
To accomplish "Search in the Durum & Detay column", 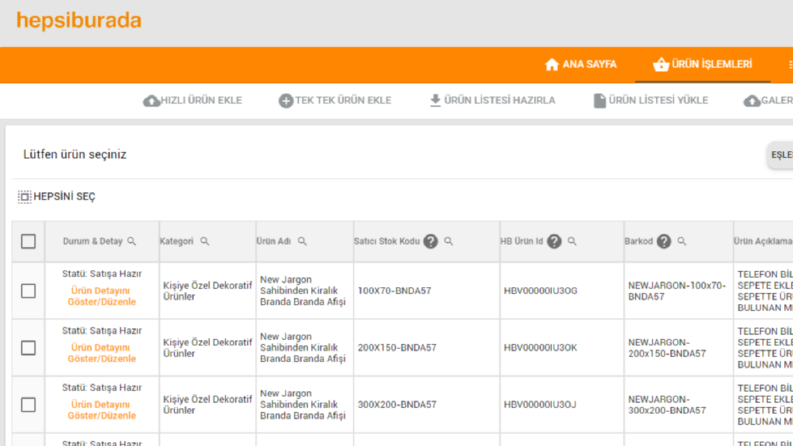I will tap(131, 241).
